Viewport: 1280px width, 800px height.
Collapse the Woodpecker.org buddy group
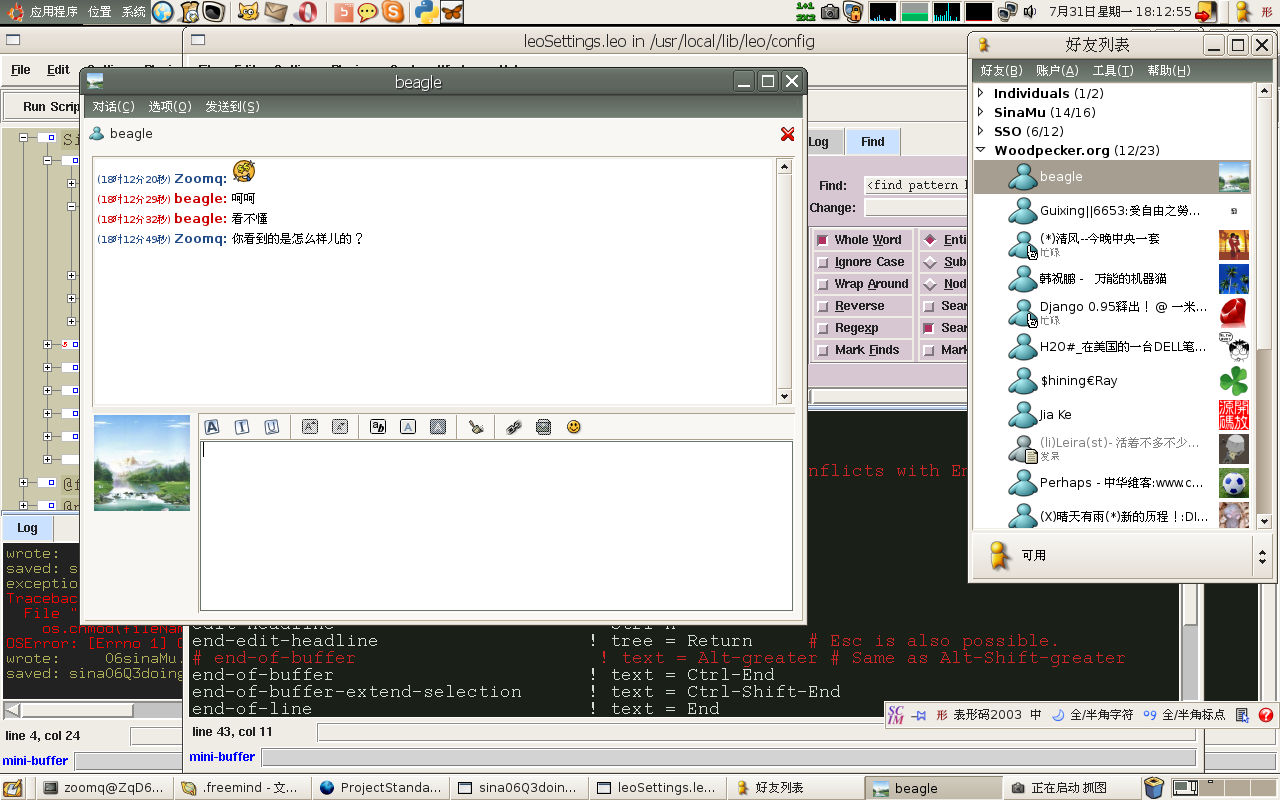981,151
